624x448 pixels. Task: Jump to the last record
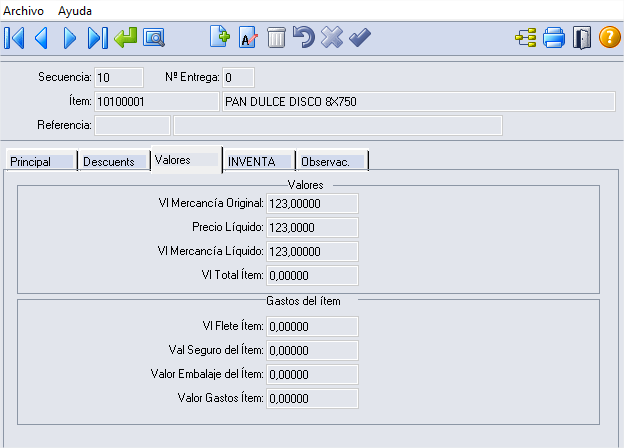pyautogui.click(x=98, y=38)
